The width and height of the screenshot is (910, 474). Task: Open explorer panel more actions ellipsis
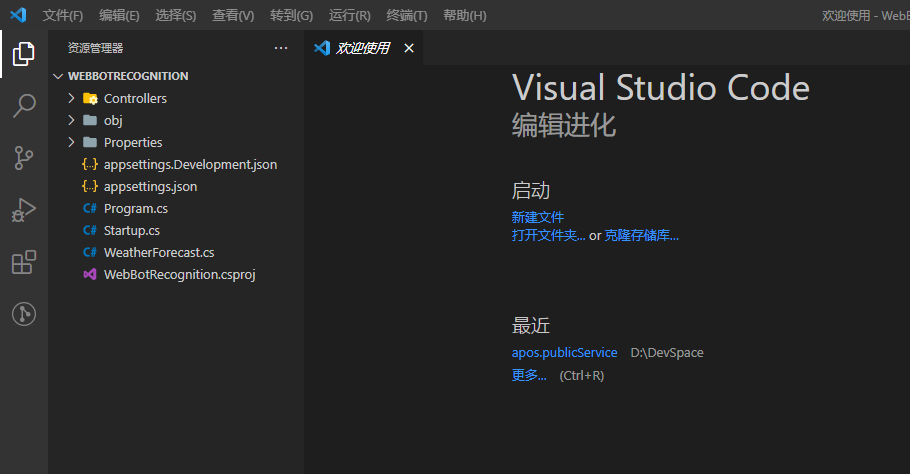click(280, 48)
